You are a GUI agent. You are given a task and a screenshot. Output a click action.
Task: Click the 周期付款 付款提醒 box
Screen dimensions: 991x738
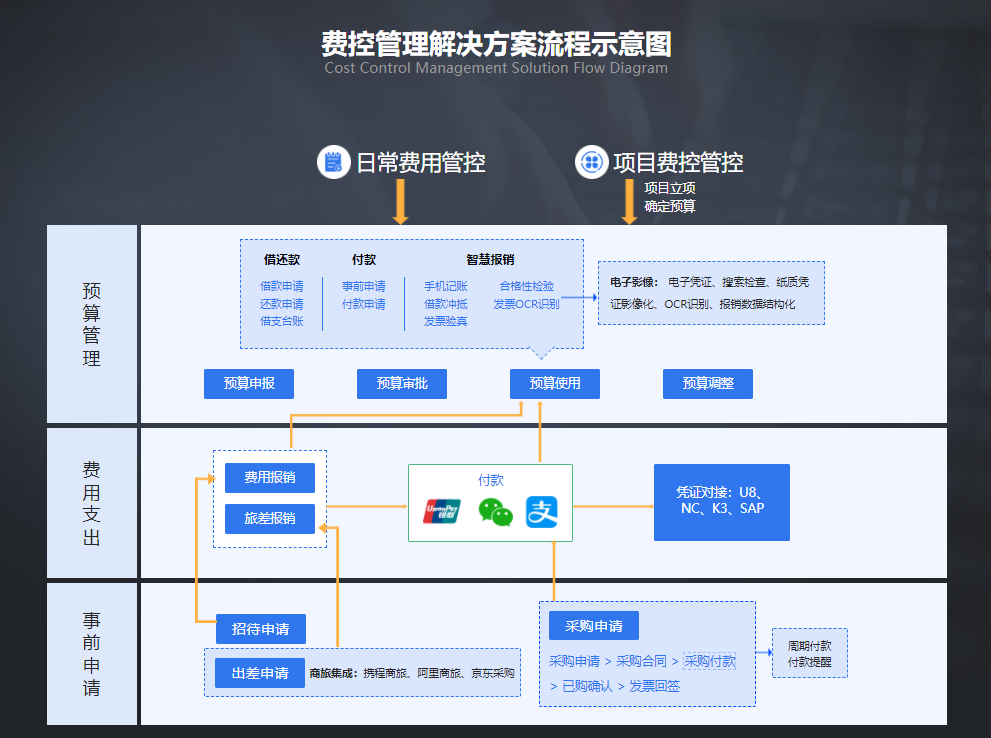[810, 653]
